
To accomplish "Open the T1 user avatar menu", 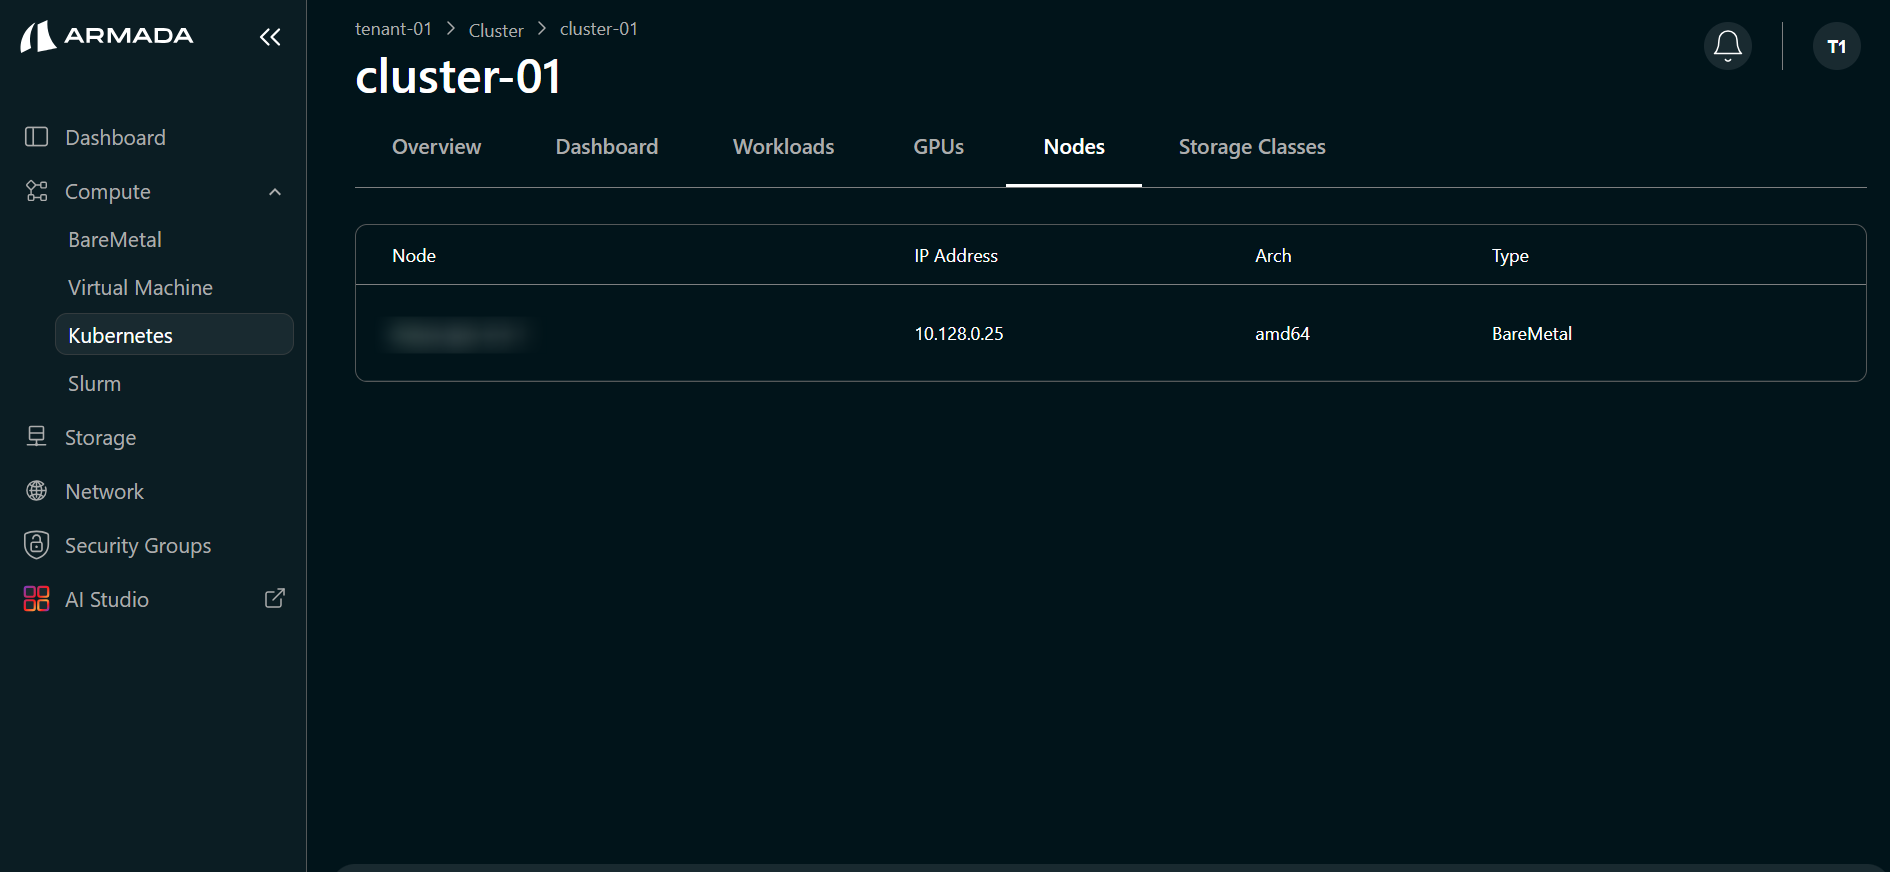I will 1837,46.
